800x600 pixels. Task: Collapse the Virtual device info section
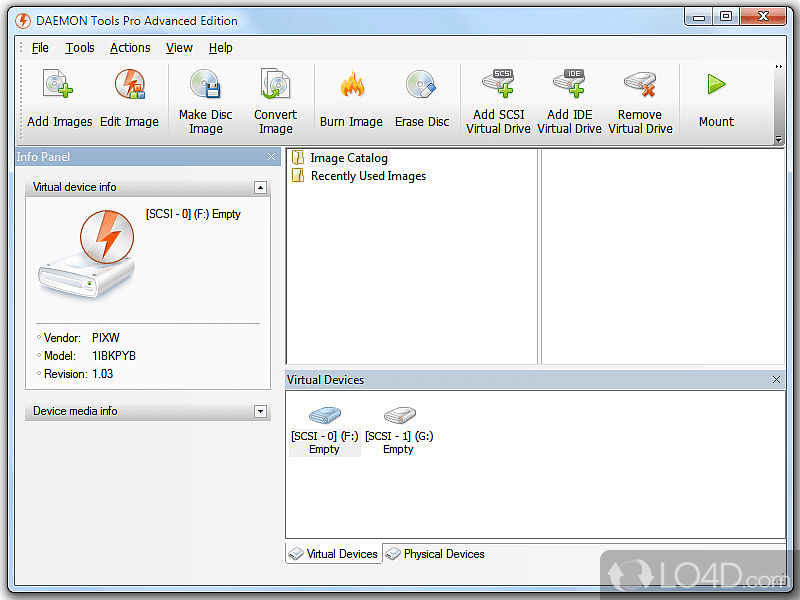pyautogui.click(x=260, y=187)
